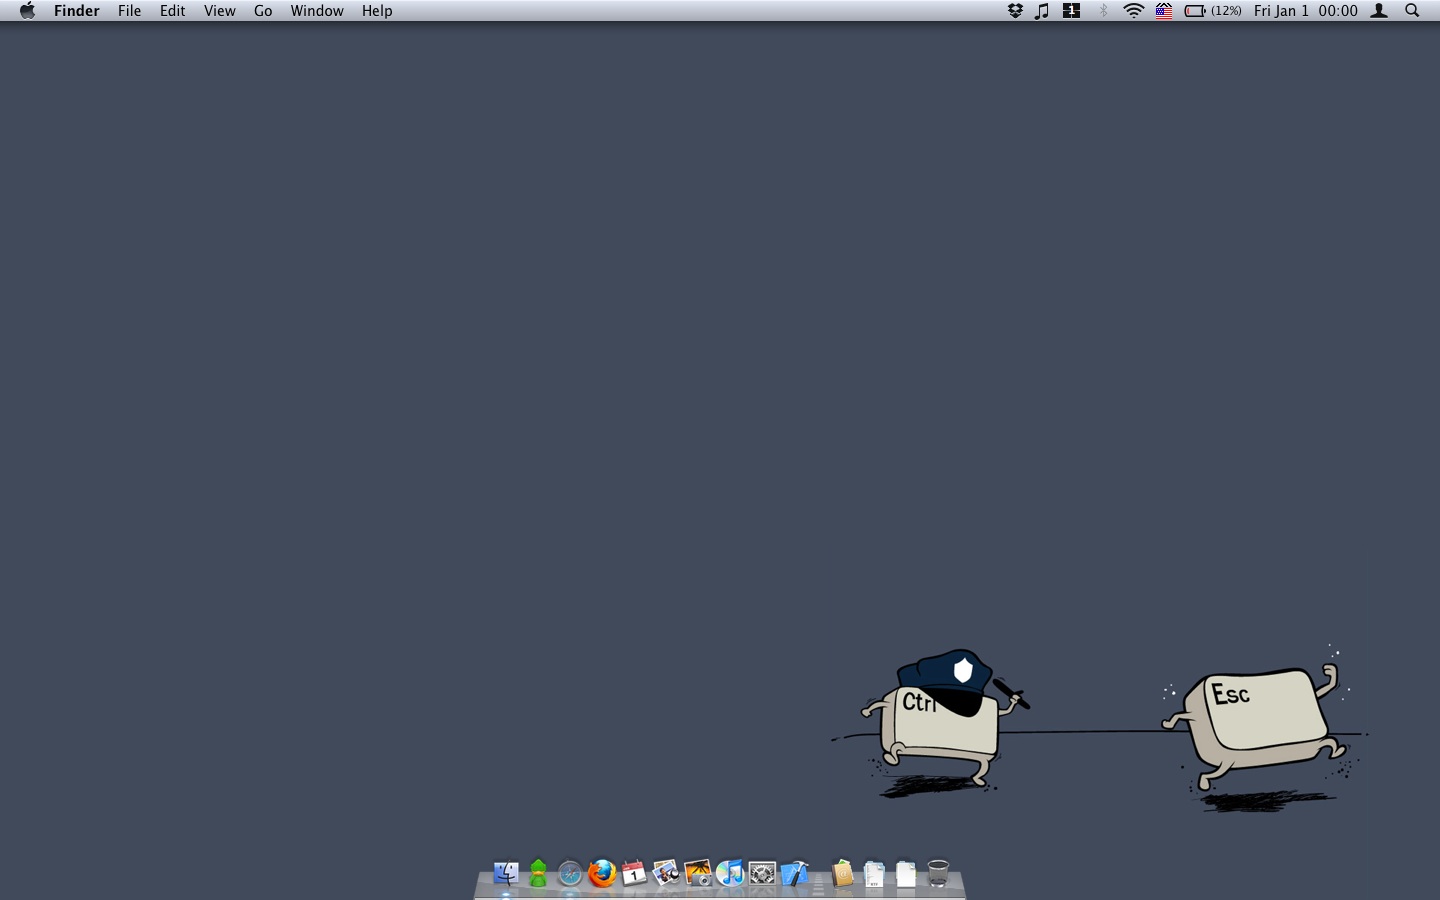The width and height of the screenshot is (1440, 900).
Task: Open the Trash in the Dock
Action: pyautogui.click(x=938, y=873)
